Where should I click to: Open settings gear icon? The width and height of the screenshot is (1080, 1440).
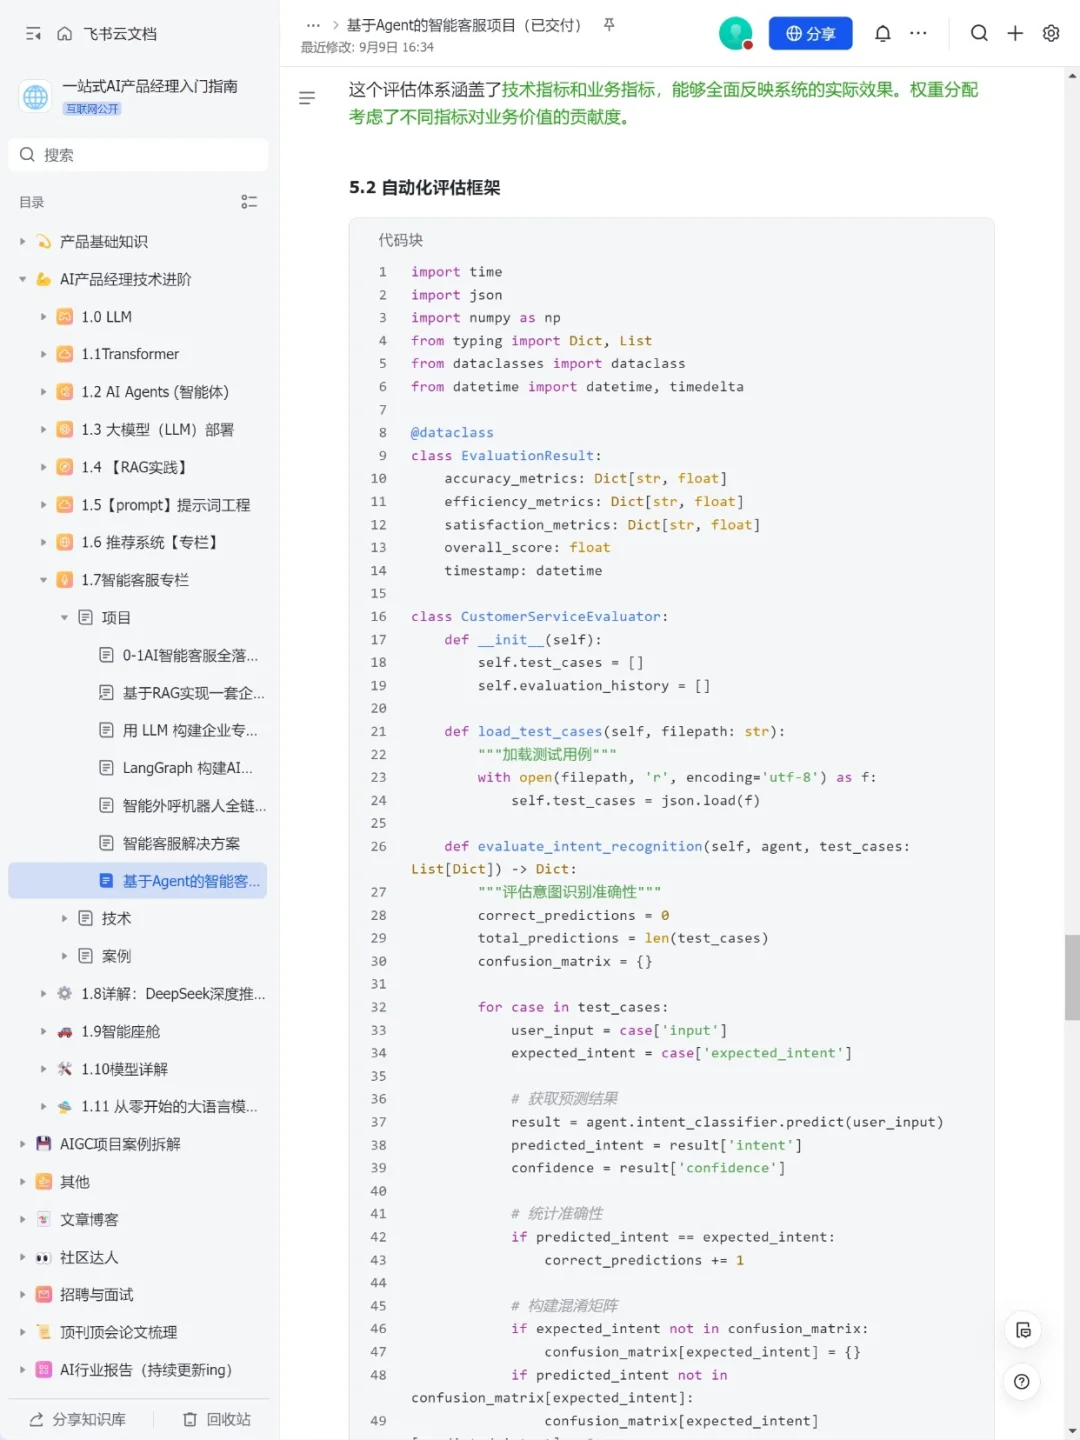[x=1051, y=33]
